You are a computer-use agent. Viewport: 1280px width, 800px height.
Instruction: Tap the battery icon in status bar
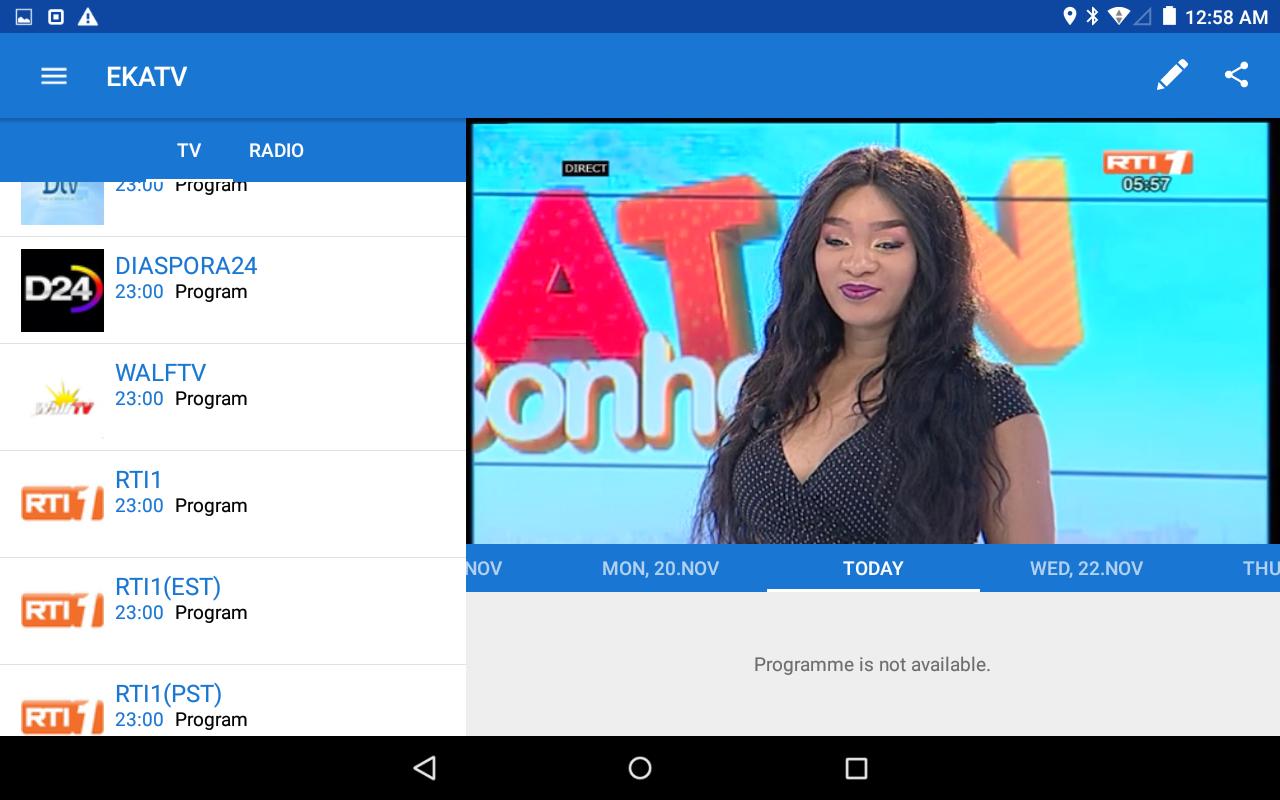pos(1169,16)
